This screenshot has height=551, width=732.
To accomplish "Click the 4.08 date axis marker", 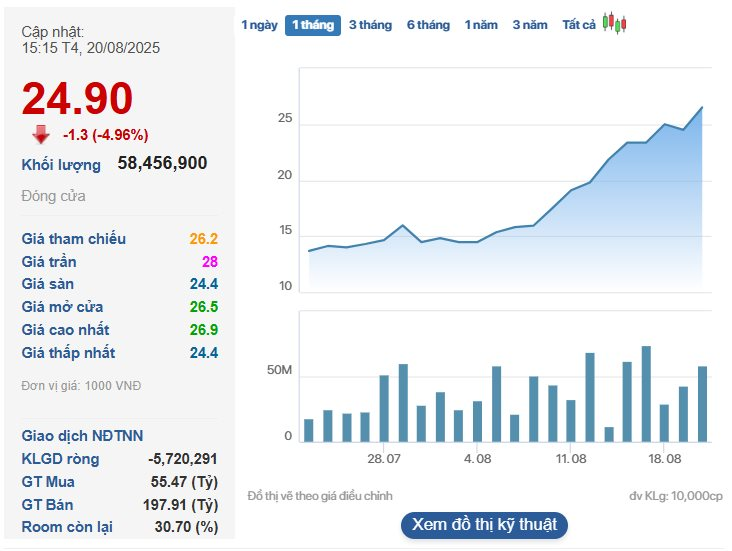I will pos(478,458).
